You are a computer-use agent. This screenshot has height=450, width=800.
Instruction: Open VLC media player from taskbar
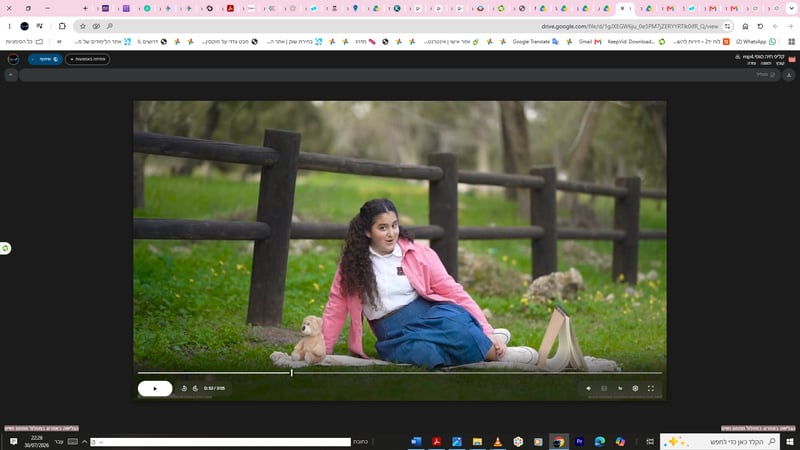point(497,441)
